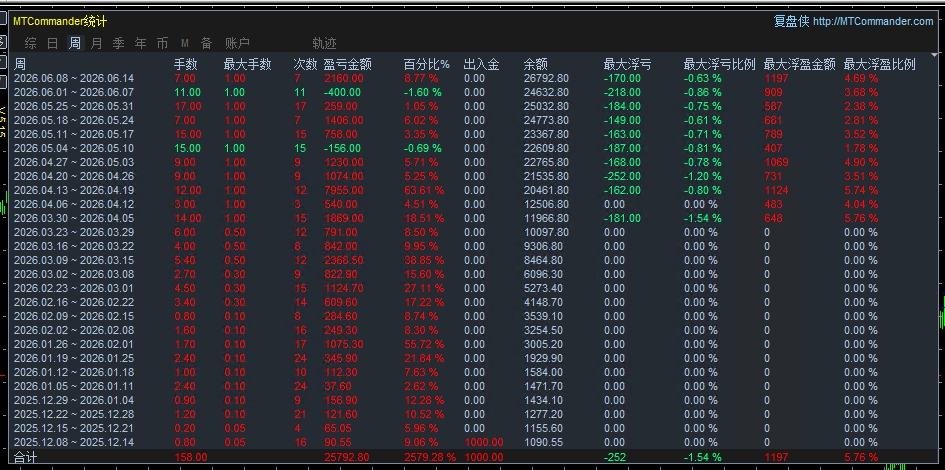Click the 最大浮亏比例 column header
Viewport: 945px width, 470px height.
tap(720, 64)
